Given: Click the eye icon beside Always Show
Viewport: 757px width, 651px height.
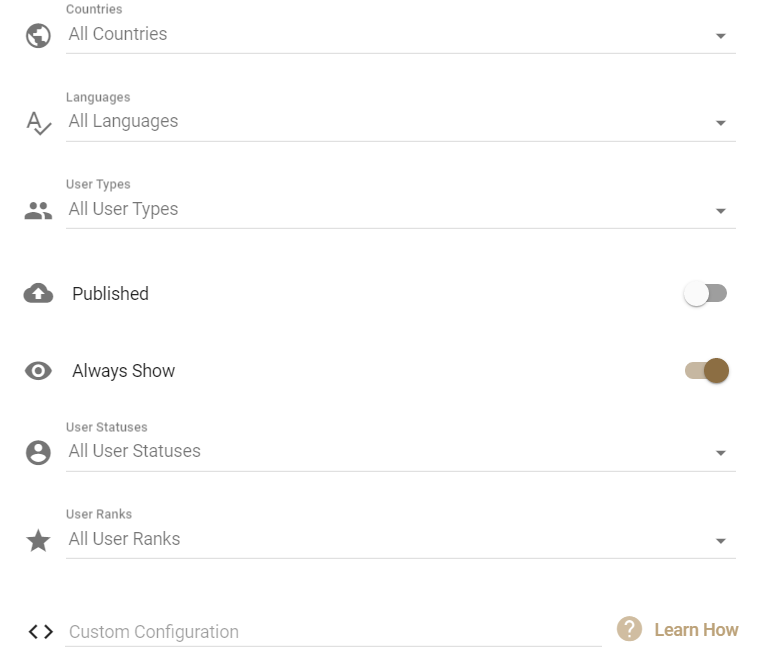Looking at the screenshot, I should pos(38,371).
